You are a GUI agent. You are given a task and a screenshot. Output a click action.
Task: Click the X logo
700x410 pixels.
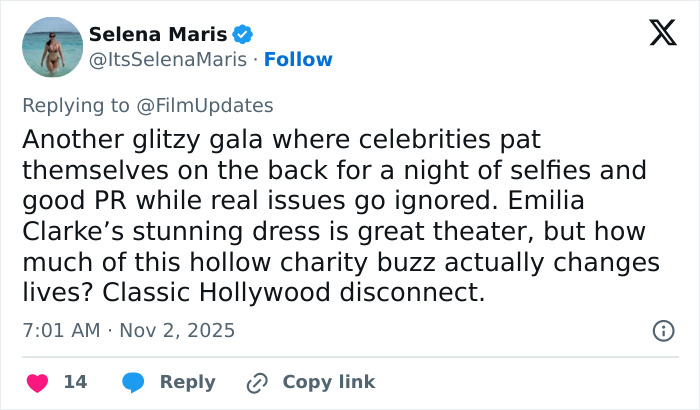point(656,33)
